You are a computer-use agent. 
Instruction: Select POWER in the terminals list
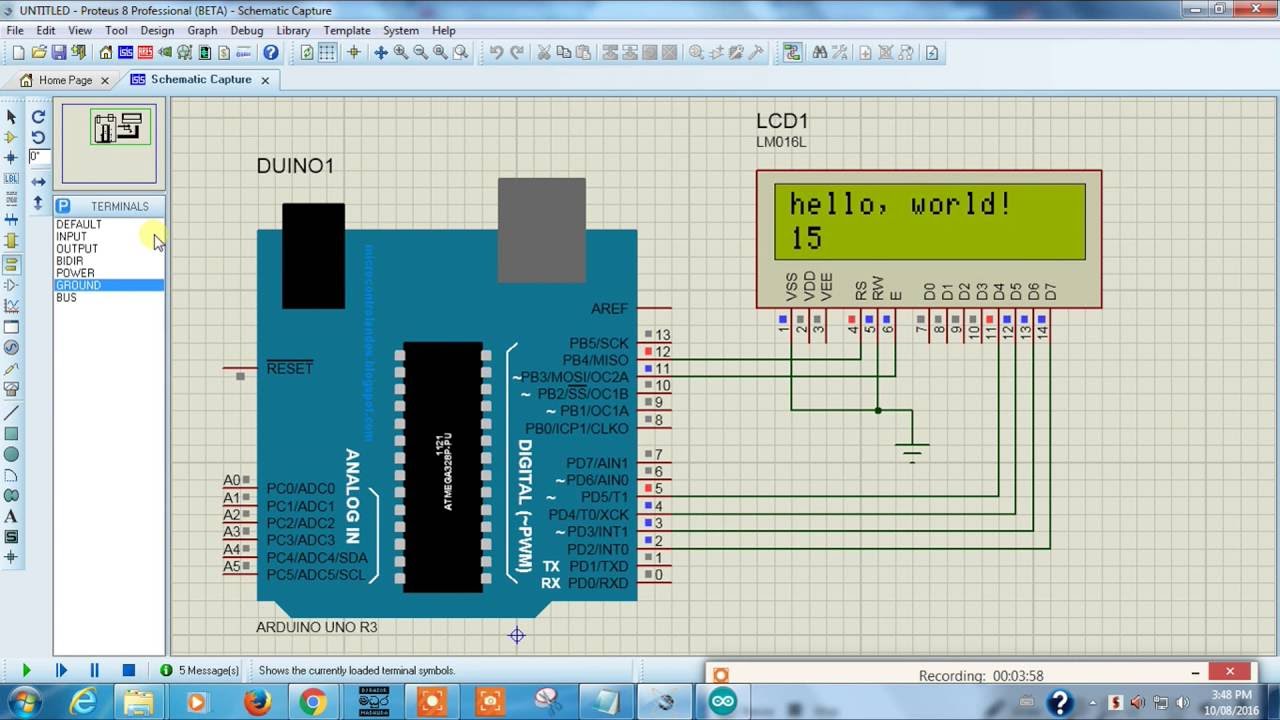[x=75, y=273]
